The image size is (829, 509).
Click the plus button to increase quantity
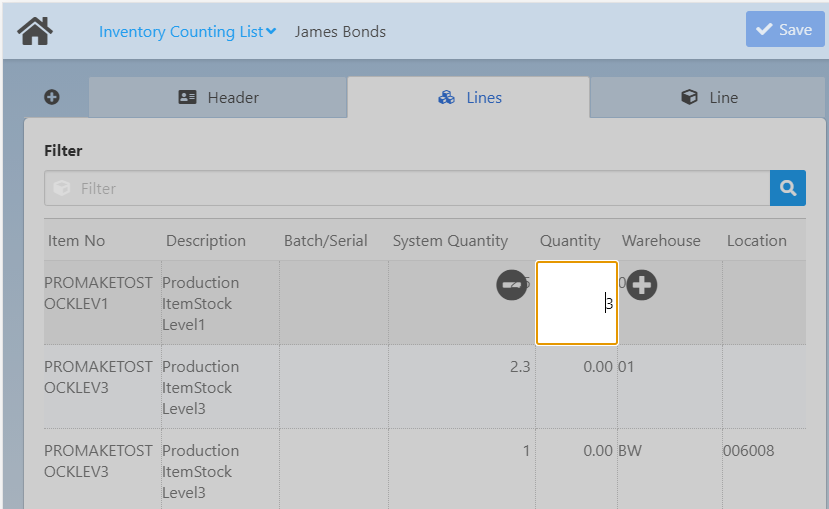tap(642, 285)
